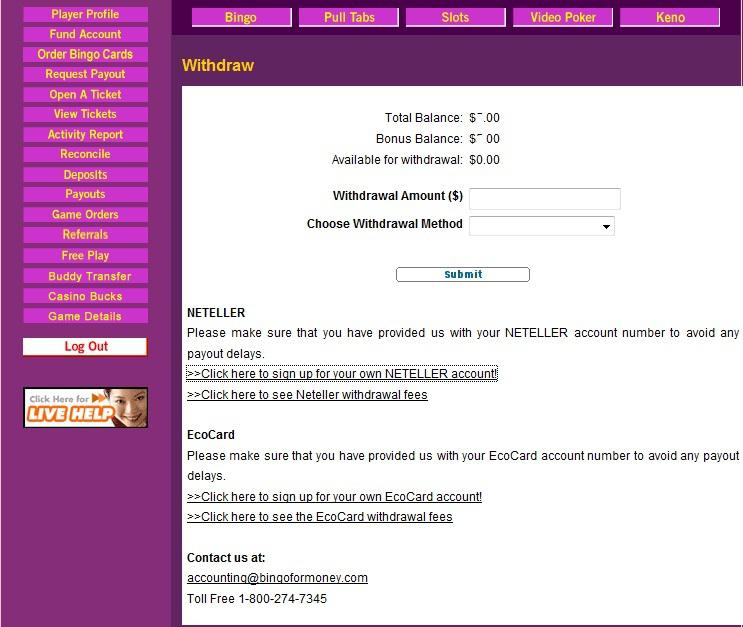Image resolution: width=743 pixels, height=627 pixels.
Task: Open the Pull Tabs game tab
Action: coord(349,18)
